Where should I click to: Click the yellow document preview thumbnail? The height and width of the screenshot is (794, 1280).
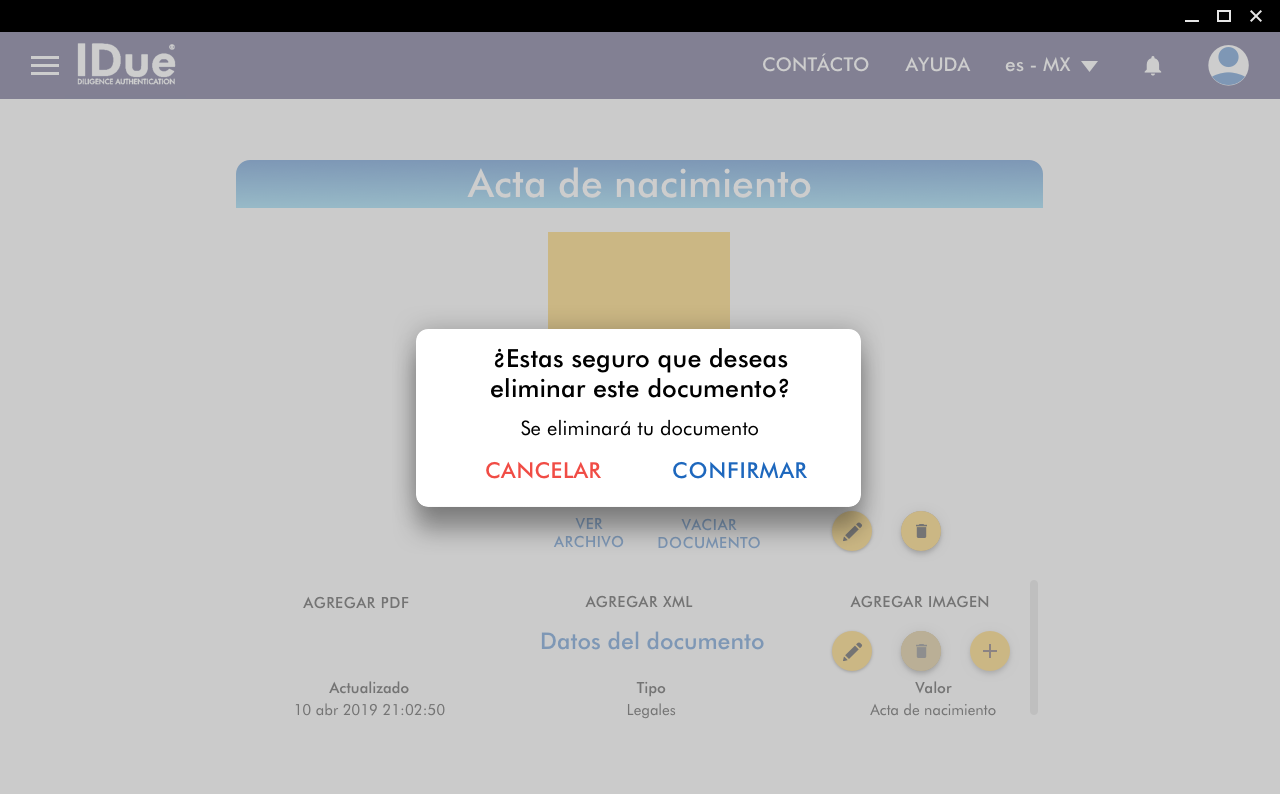[x=638, y=280]
